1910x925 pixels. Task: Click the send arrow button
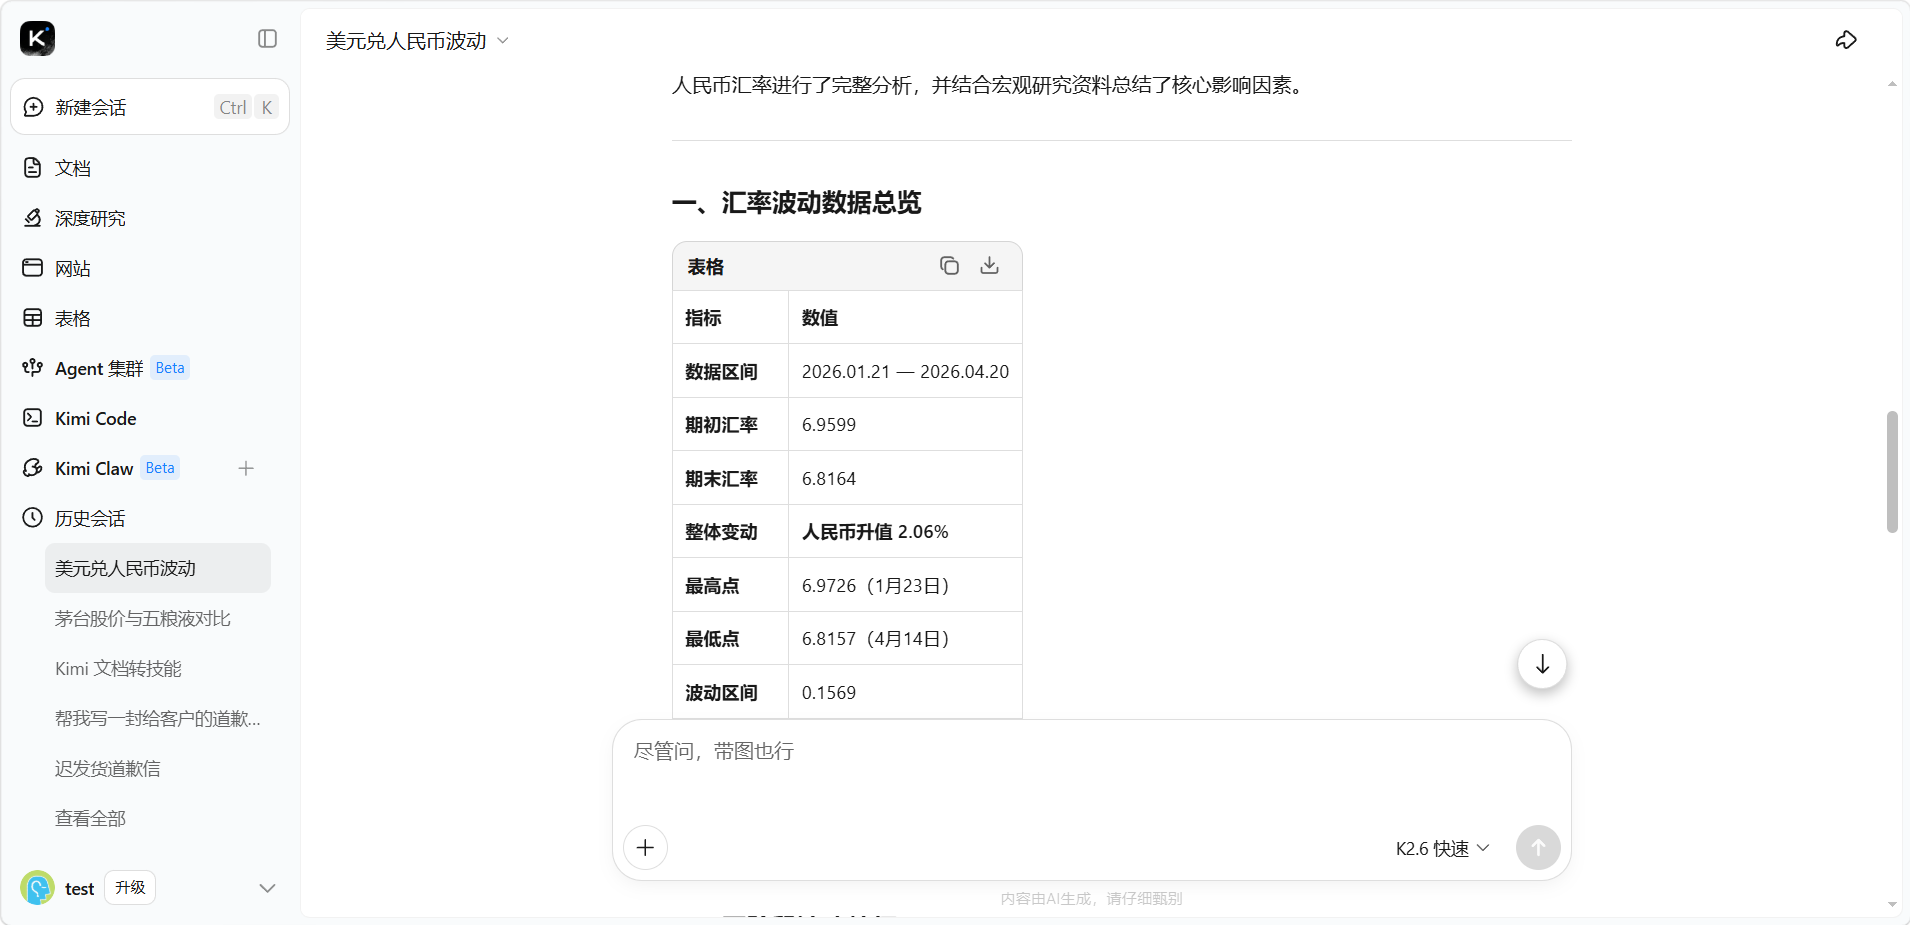pyautogui.click(x=1537, y=848)
